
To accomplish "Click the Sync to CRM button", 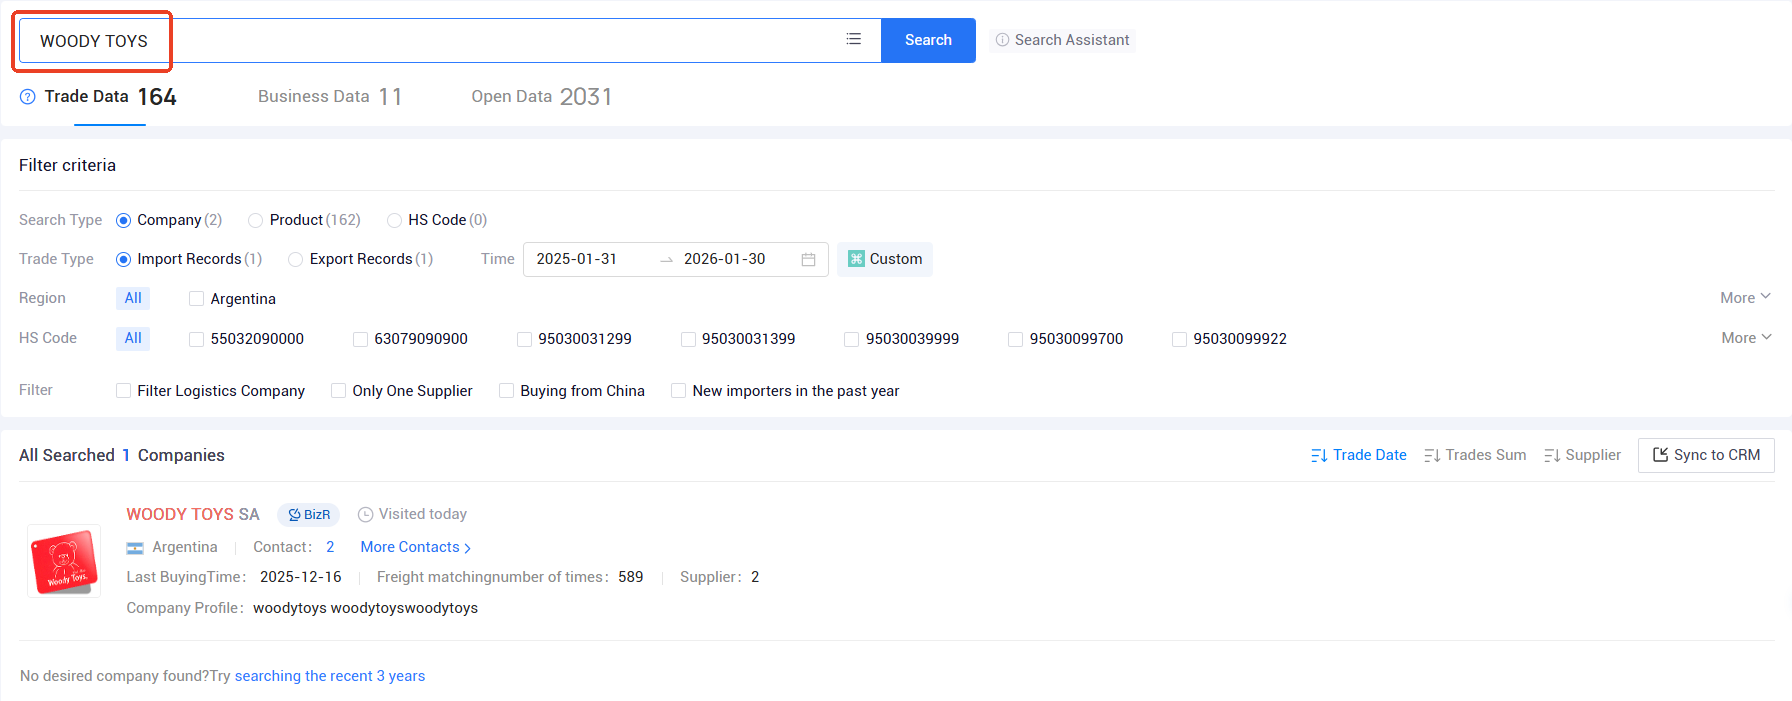I will pyautogui.click(x=1706, y=455).
